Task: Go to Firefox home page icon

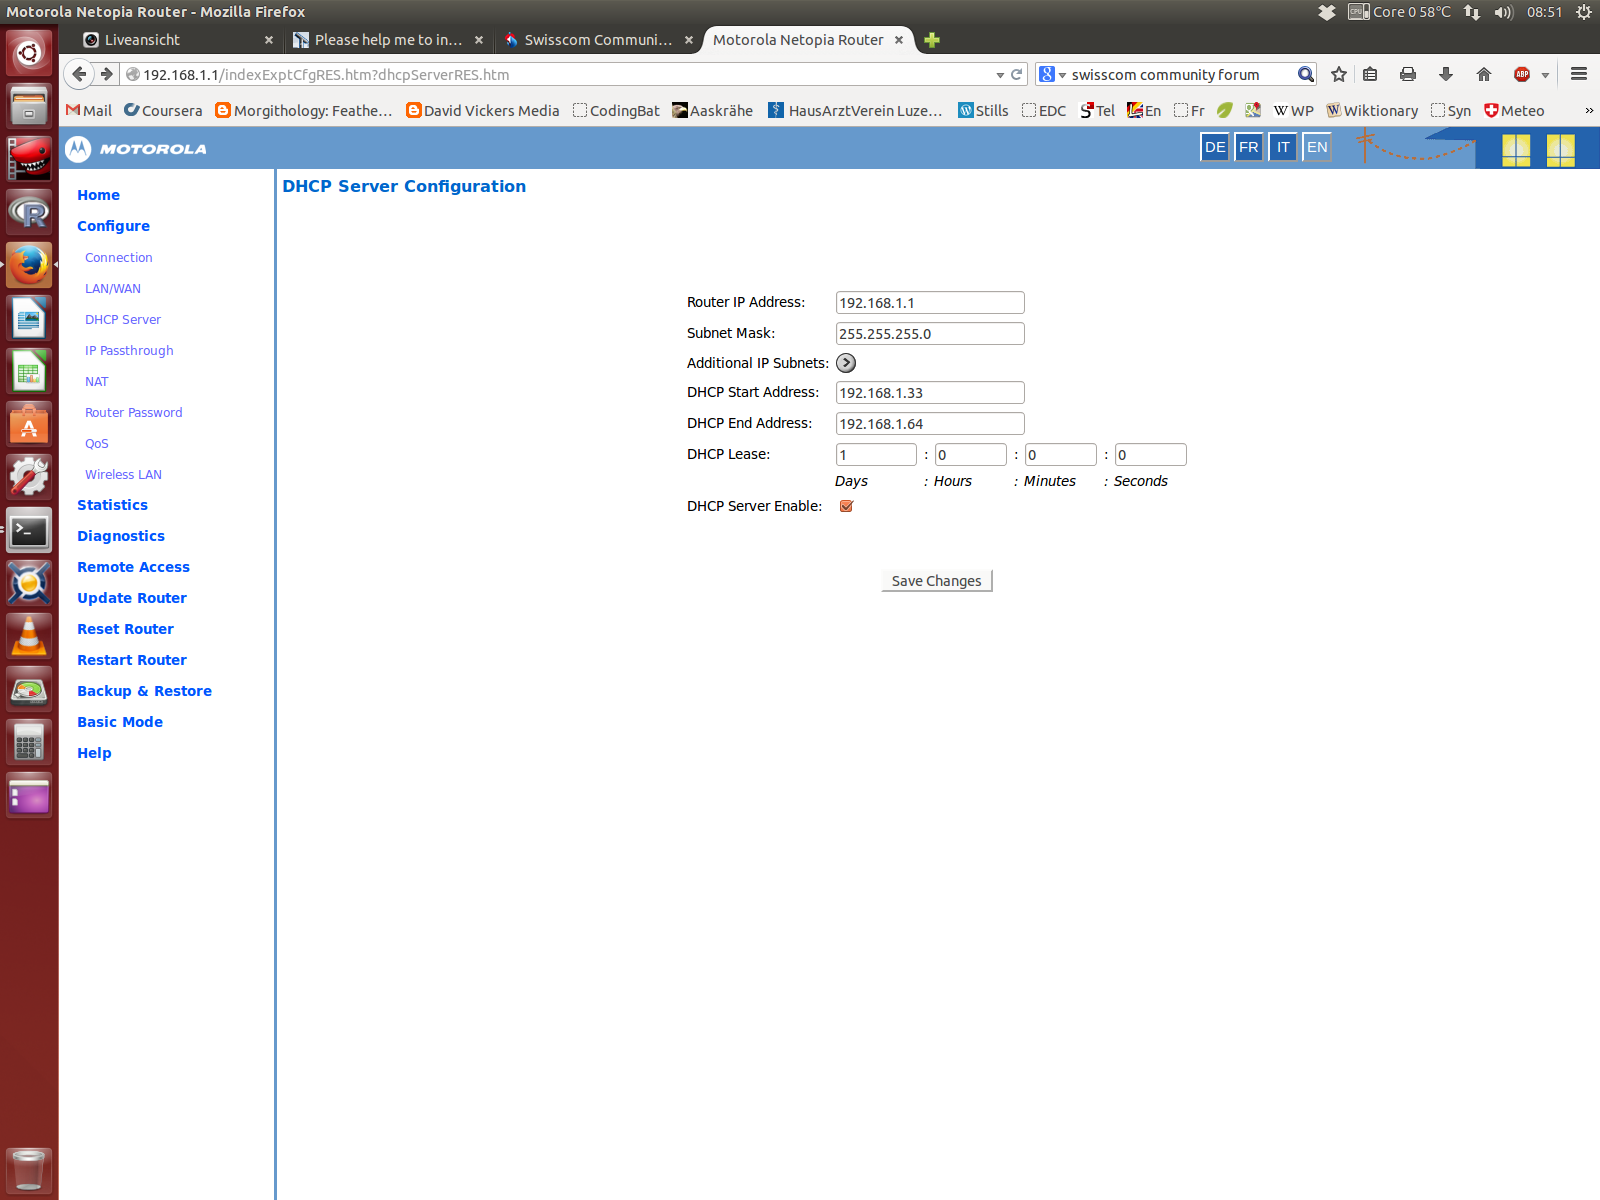Action: pos(1484,74)
